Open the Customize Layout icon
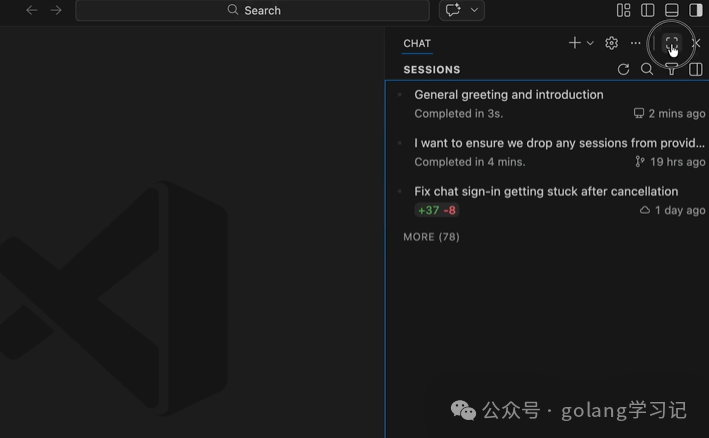The height and width of the screenshot is (438, 709). coord(624,10)
